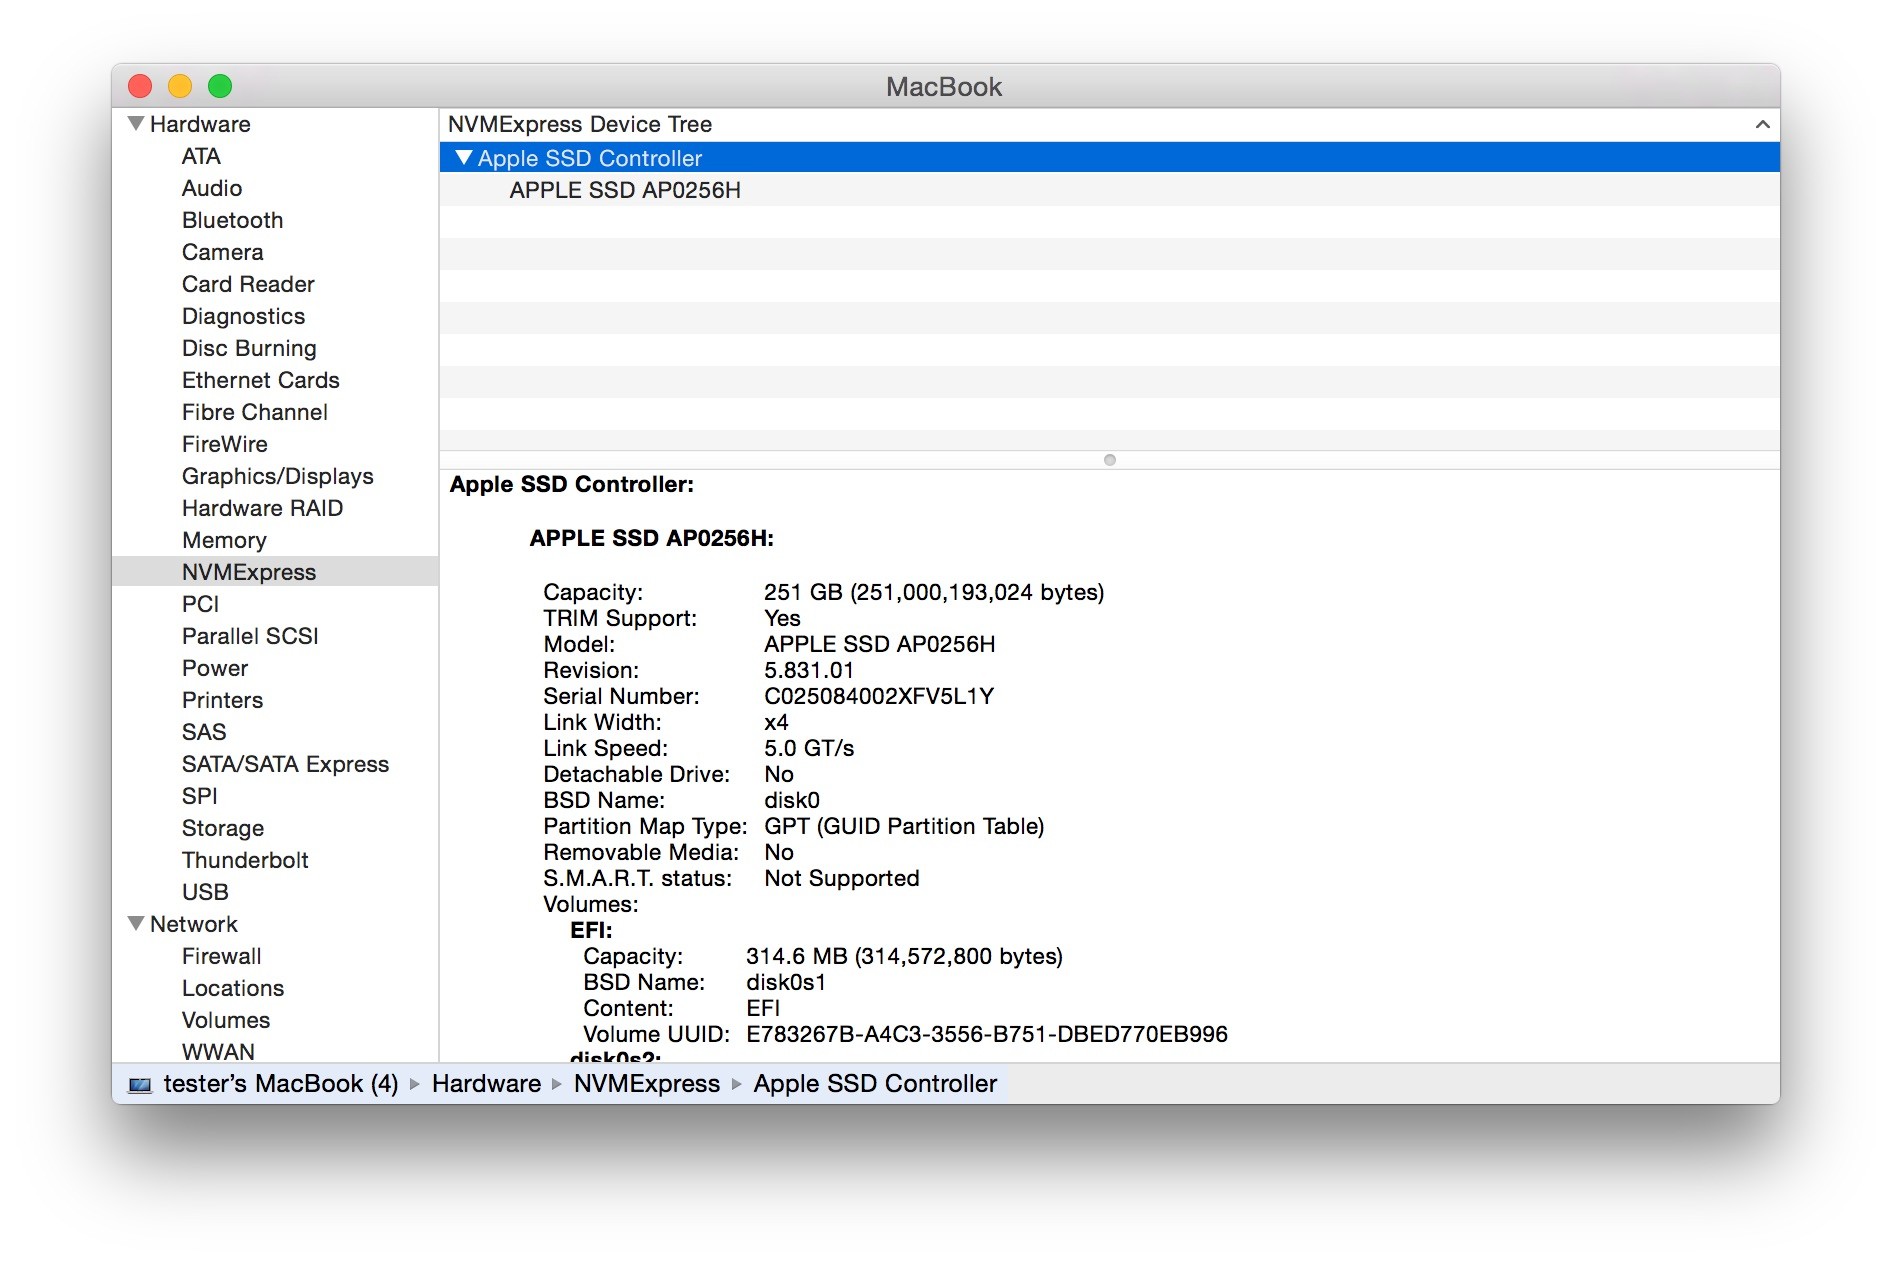The height and width of the screenshot is (1264, 1892).
Task: Click the S.M.A.R.T. status Not Supported text
Action: tap(842, 878)
